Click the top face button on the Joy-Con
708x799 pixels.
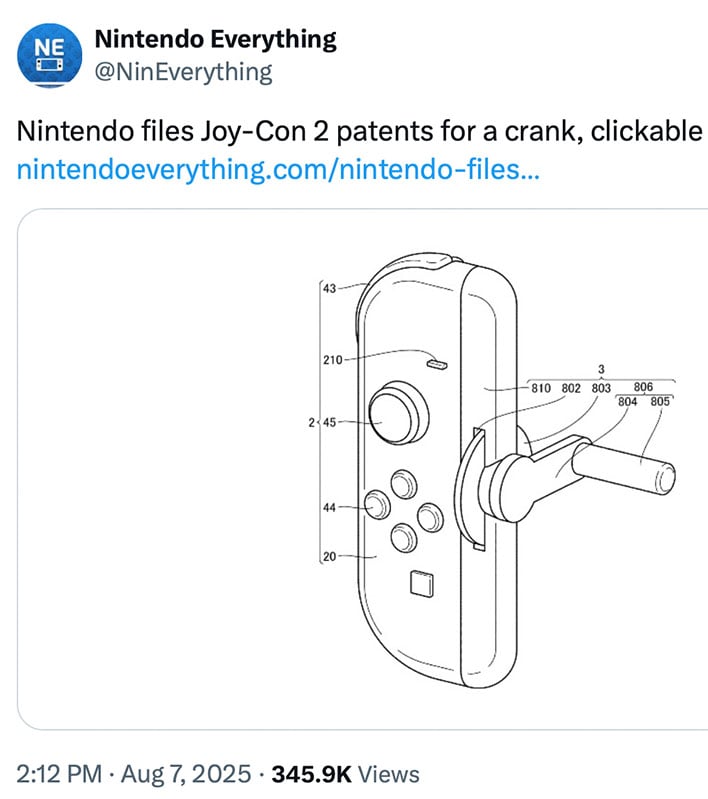(x=405, y=482)
